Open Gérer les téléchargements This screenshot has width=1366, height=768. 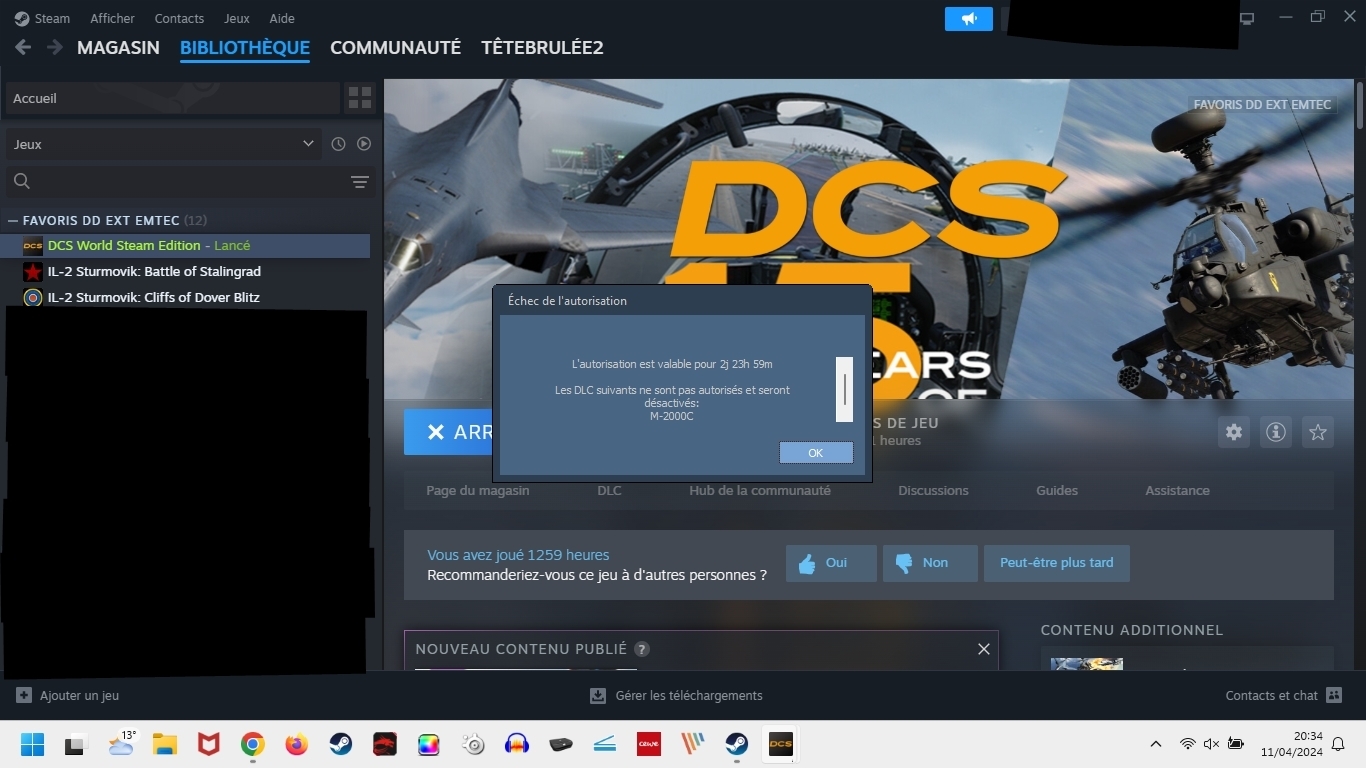676,695
